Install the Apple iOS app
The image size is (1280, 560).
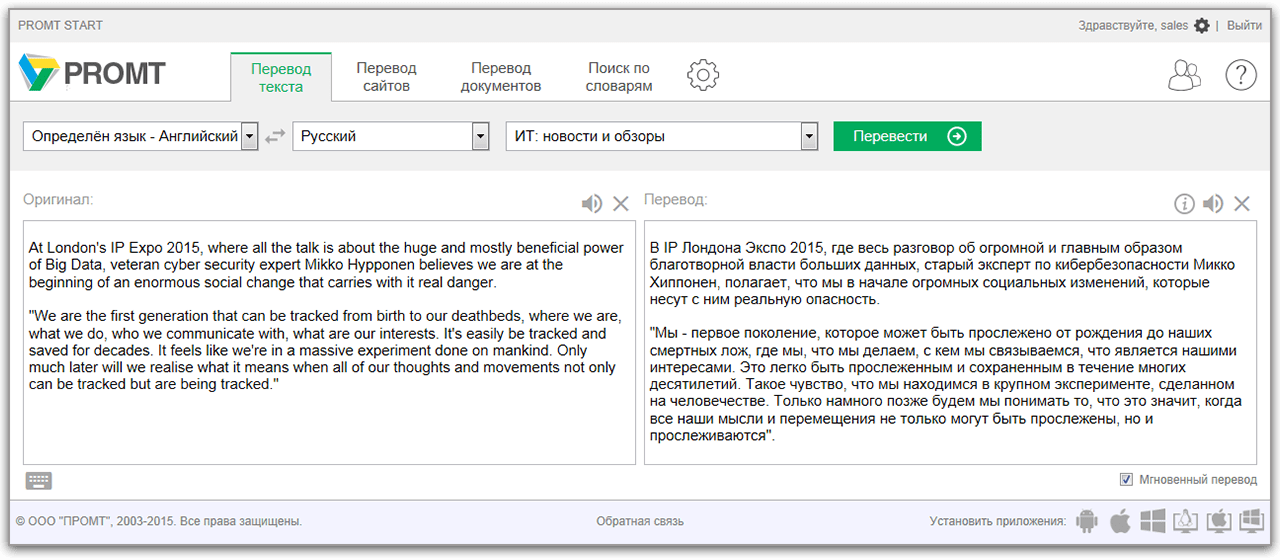click(1121, 521)
